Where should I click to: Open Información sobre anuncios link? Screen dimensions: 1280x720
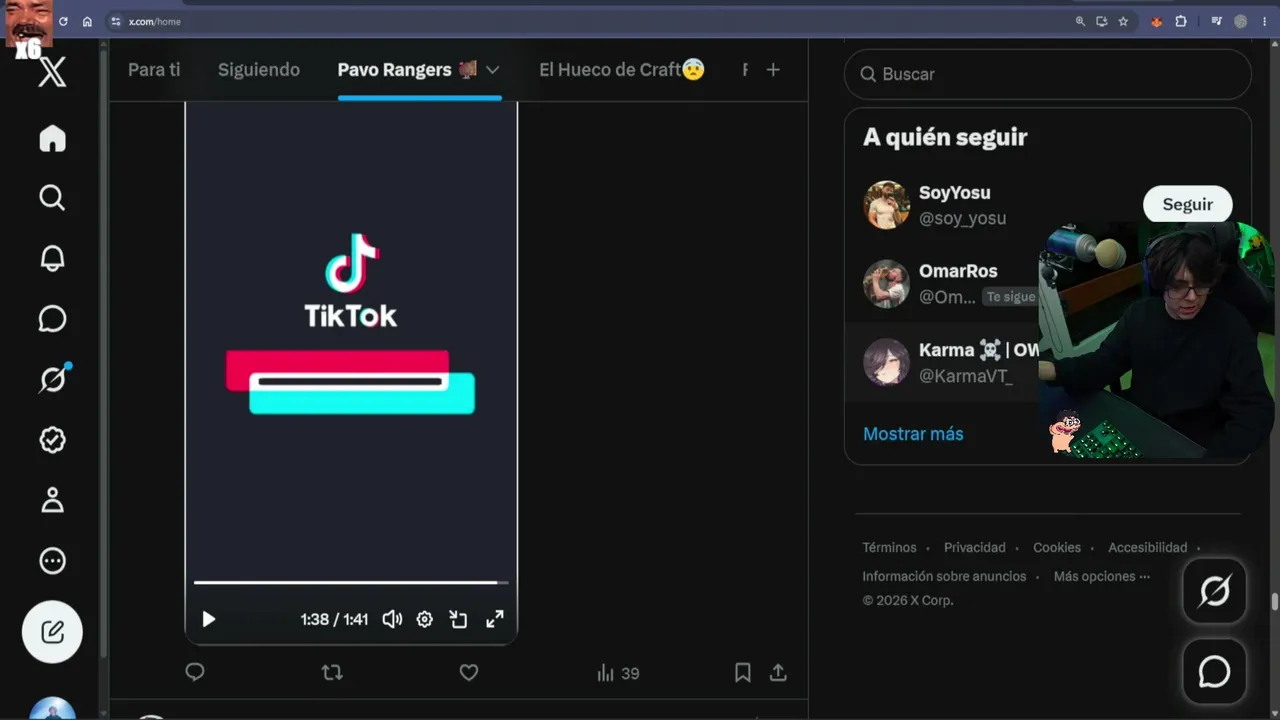(x=944, y=576)
